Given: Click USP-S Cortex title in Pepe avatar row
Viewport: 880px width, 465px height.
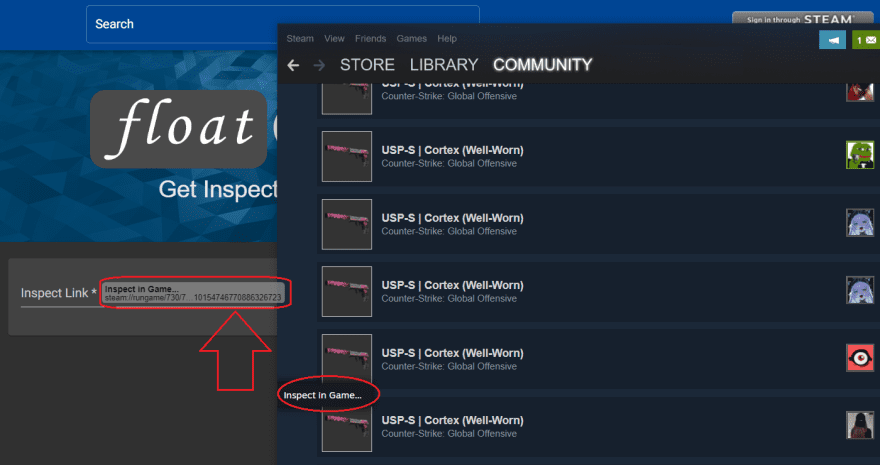Looking at the screenshot, I should point(452,150).
